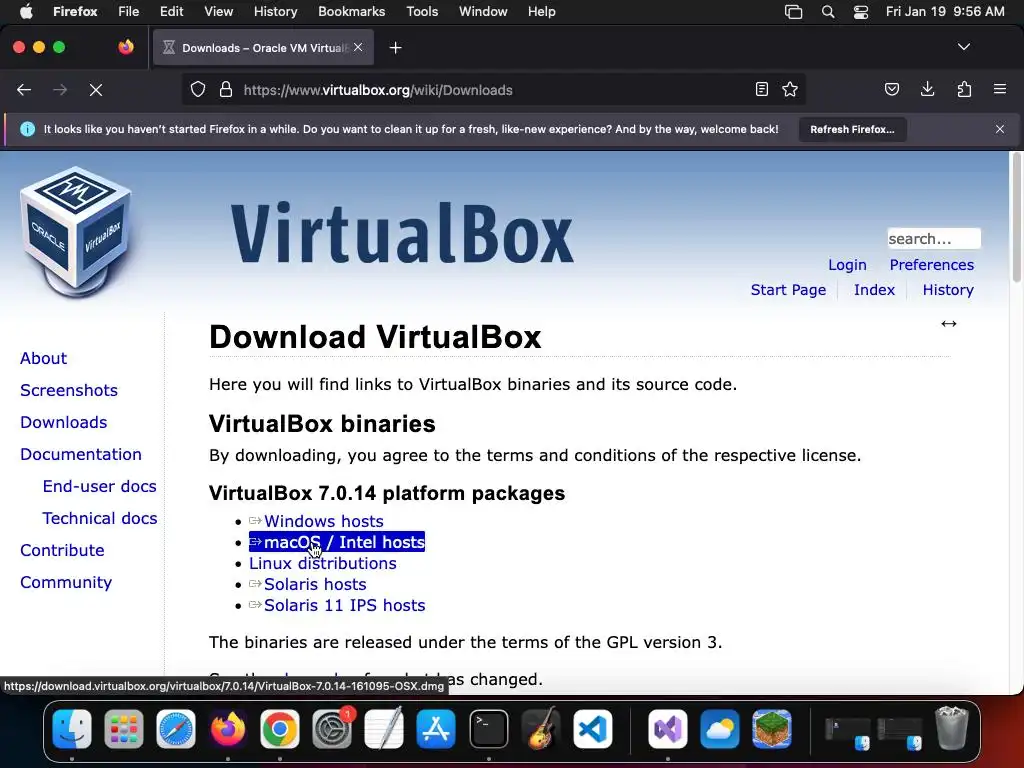The width and height of the screenshot is (1024, 768).
Task: Open Control Center in menu bar
Action: [x=861, y=12]
